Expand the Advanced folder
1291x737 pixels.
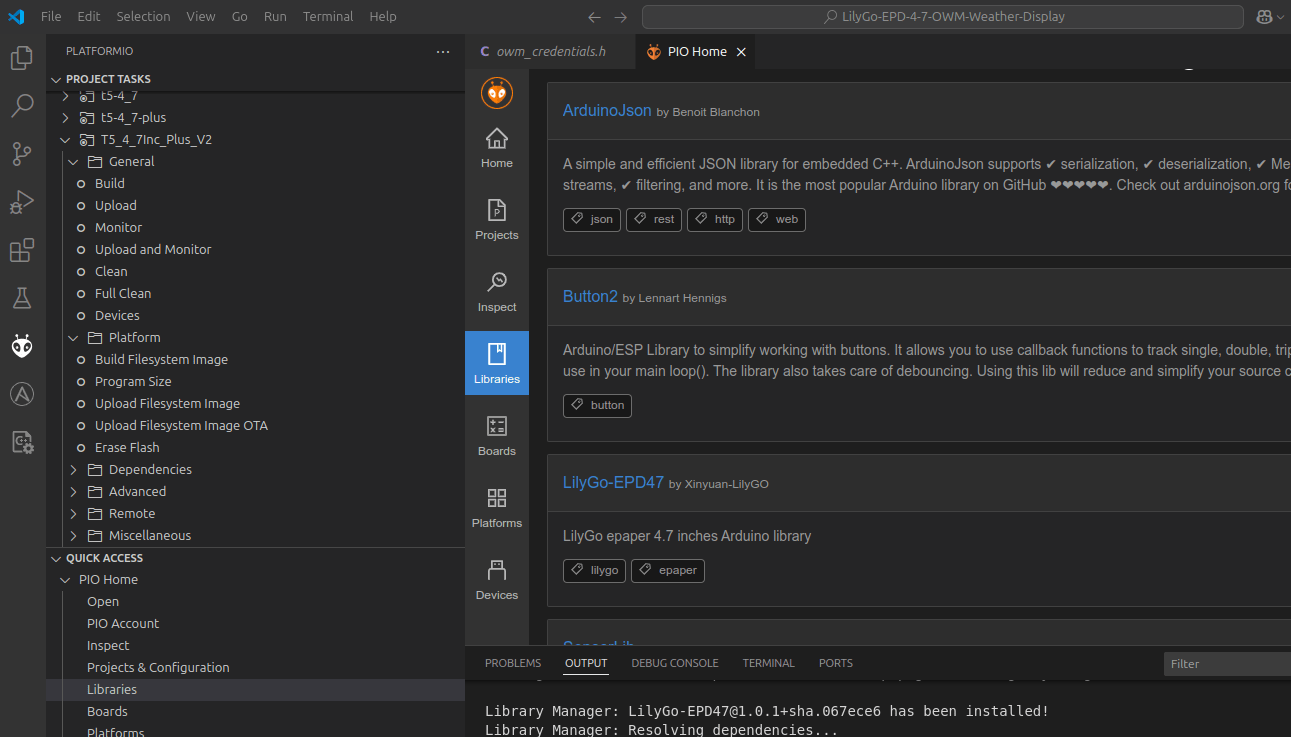pos(73,492)
